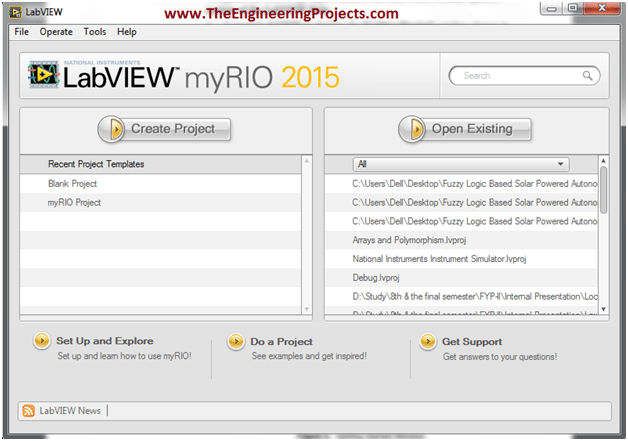The height and width of the screenshot is (441, 628).
Task: Click the templates list scrollbar up arrow
Action: click(x=307, y=161)
